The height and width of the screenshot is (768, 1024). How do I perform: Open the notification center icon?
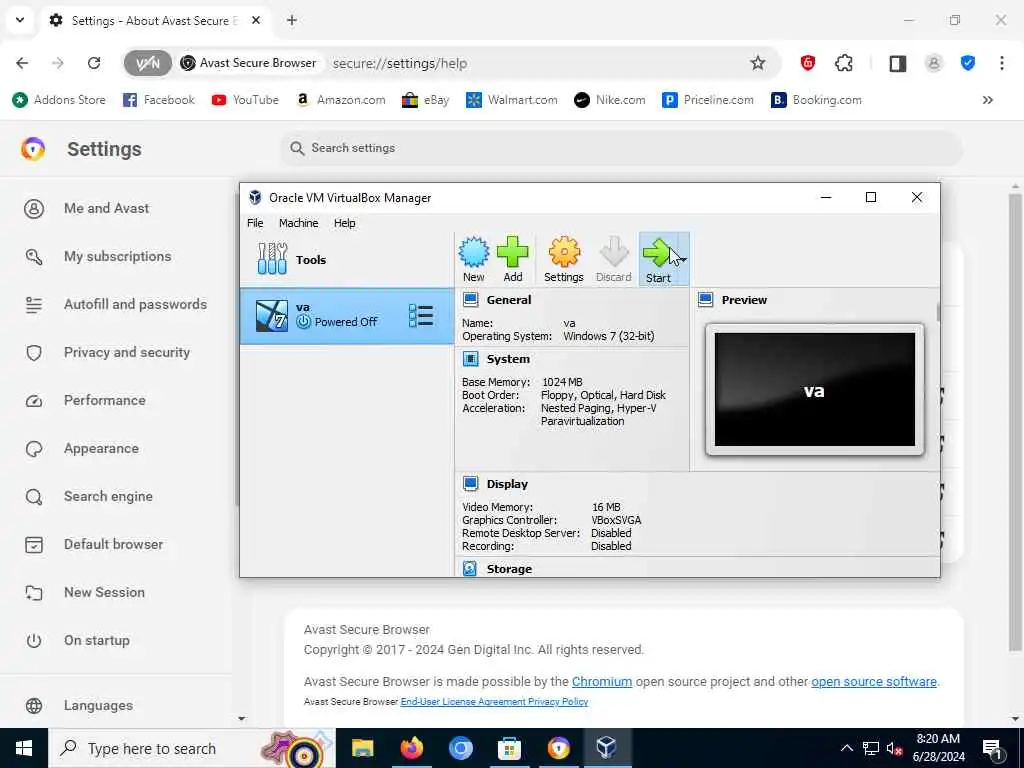[x=993, y=748]
